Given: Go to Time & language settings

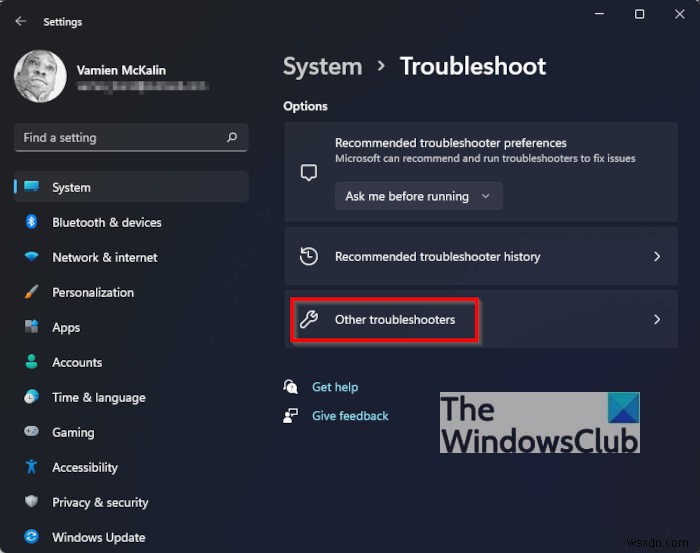Looking at the screenshot, I should (99, 397).
